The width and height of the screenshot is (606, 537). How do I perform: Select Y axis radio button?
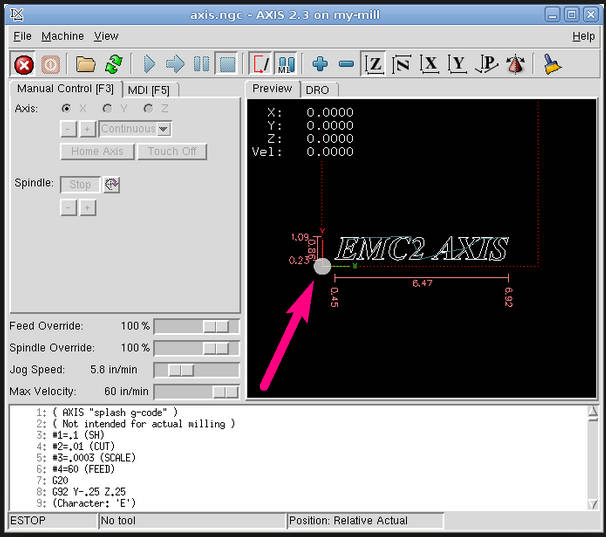coord(107,108)
